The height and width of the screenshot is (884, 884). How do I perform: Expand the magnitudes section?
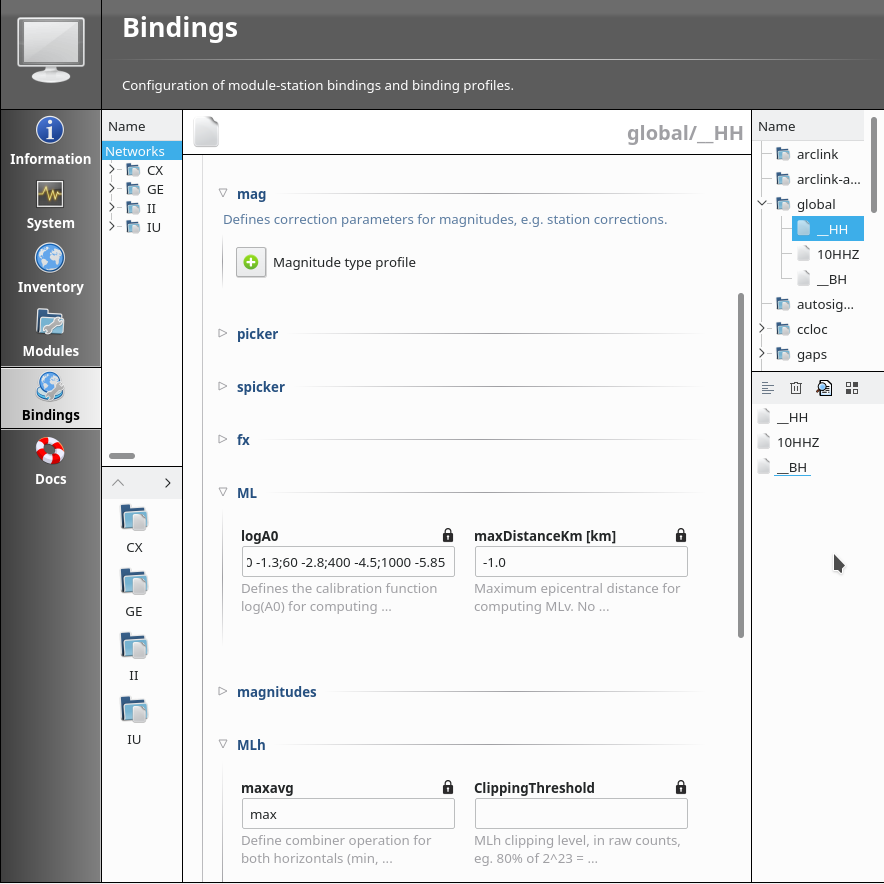(x=223, y=691)
